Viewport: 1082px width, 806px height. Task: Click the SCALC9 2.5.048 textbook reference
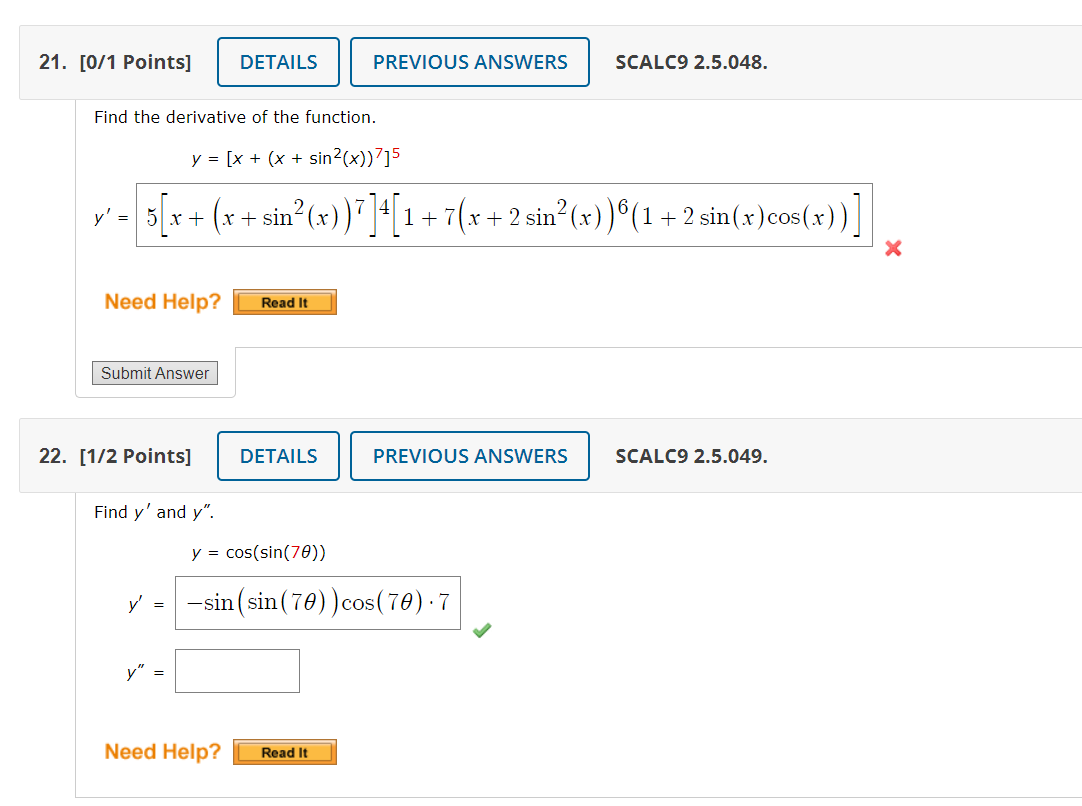[691, 62]
